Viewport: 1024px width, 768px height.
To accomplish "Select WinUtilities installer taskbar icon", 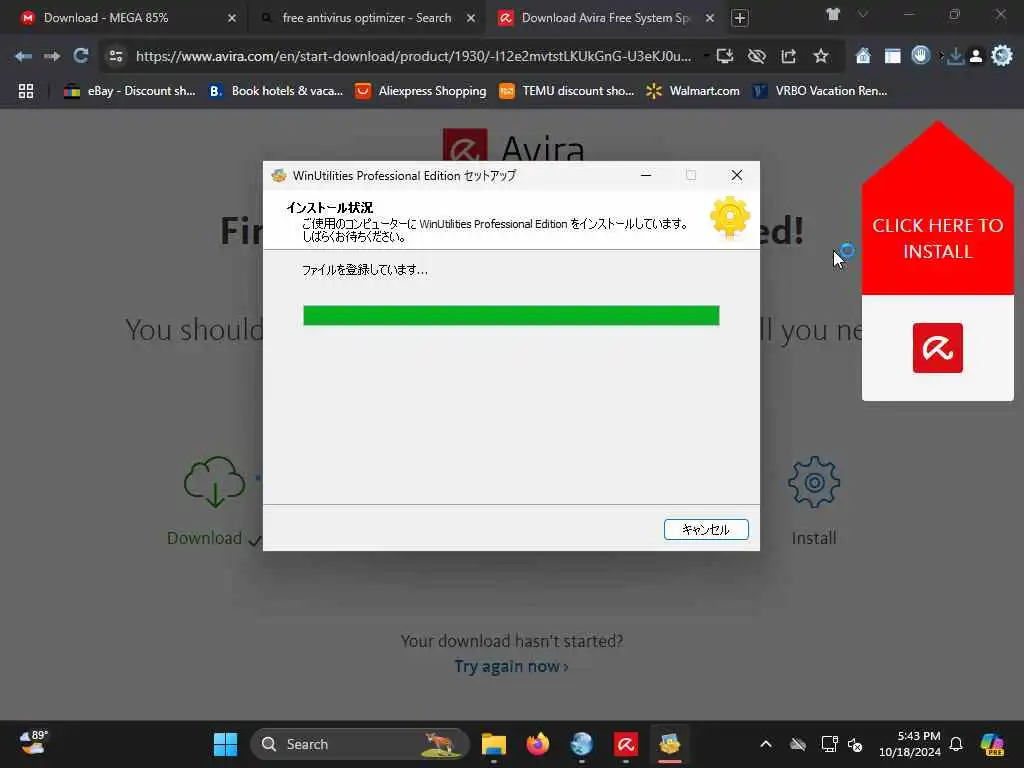I will [669, 744].
